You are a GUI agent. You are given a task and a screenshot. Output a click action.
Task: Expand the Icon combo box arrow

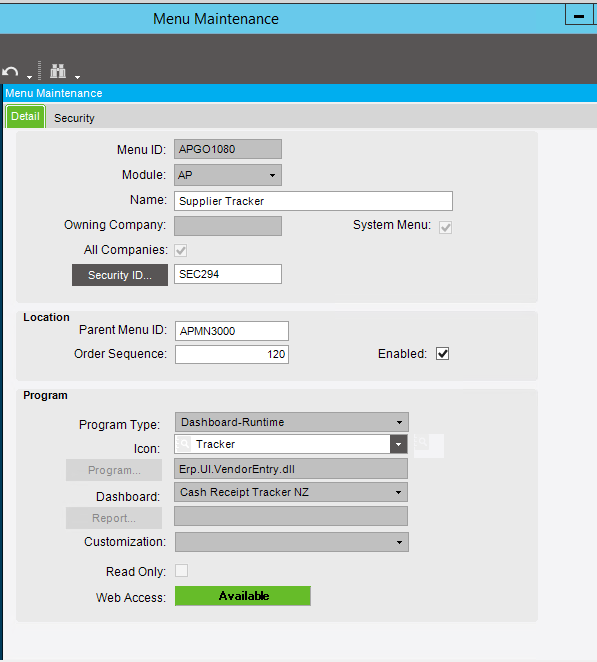pos(399,444)
